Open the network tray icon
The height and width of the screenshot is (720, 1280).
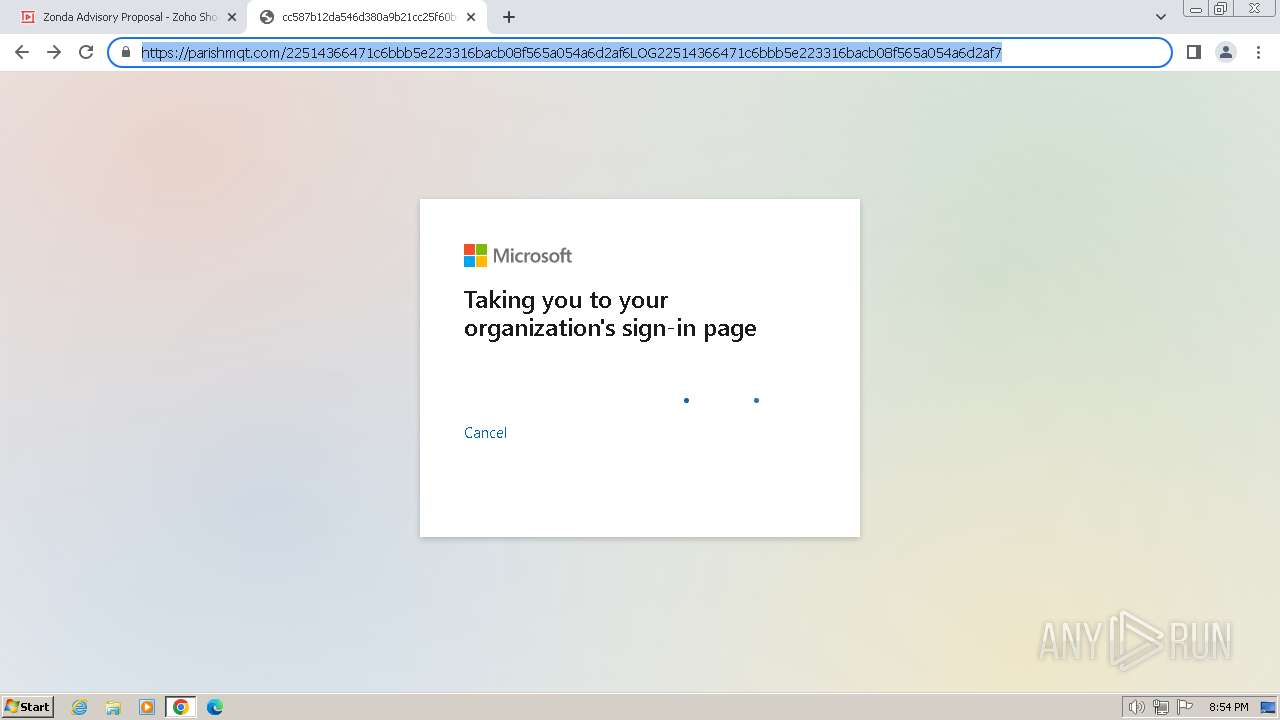(1161, 707)
